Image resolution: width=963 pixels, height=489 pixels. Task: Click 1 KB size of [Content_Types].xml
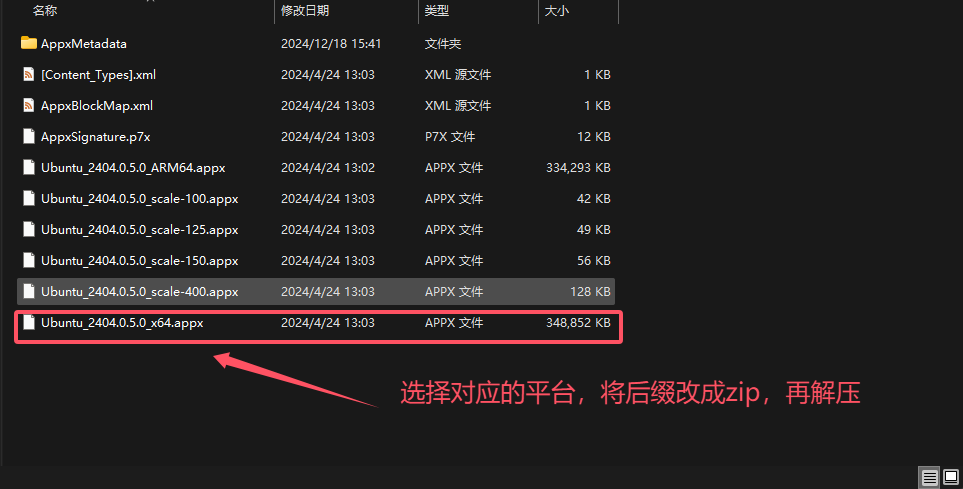pyautogui.click(x=598, y=74)
